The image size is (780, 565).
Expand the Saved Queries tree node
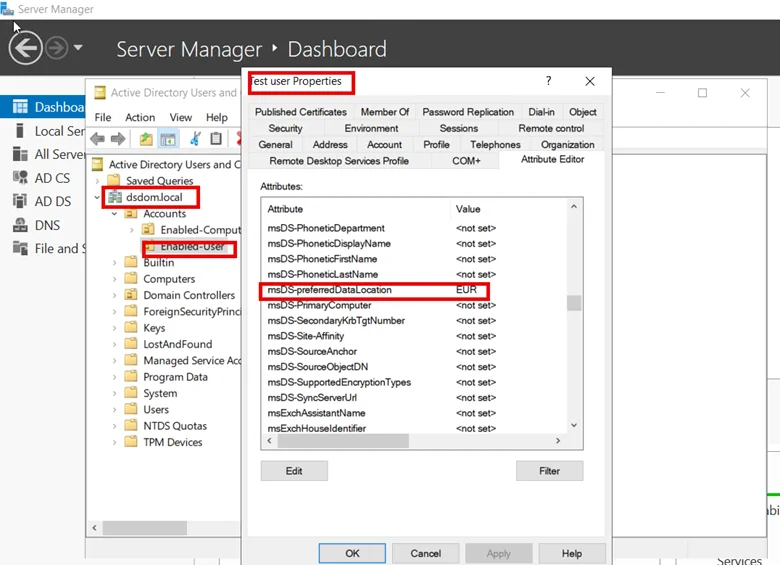coord(98,181)
